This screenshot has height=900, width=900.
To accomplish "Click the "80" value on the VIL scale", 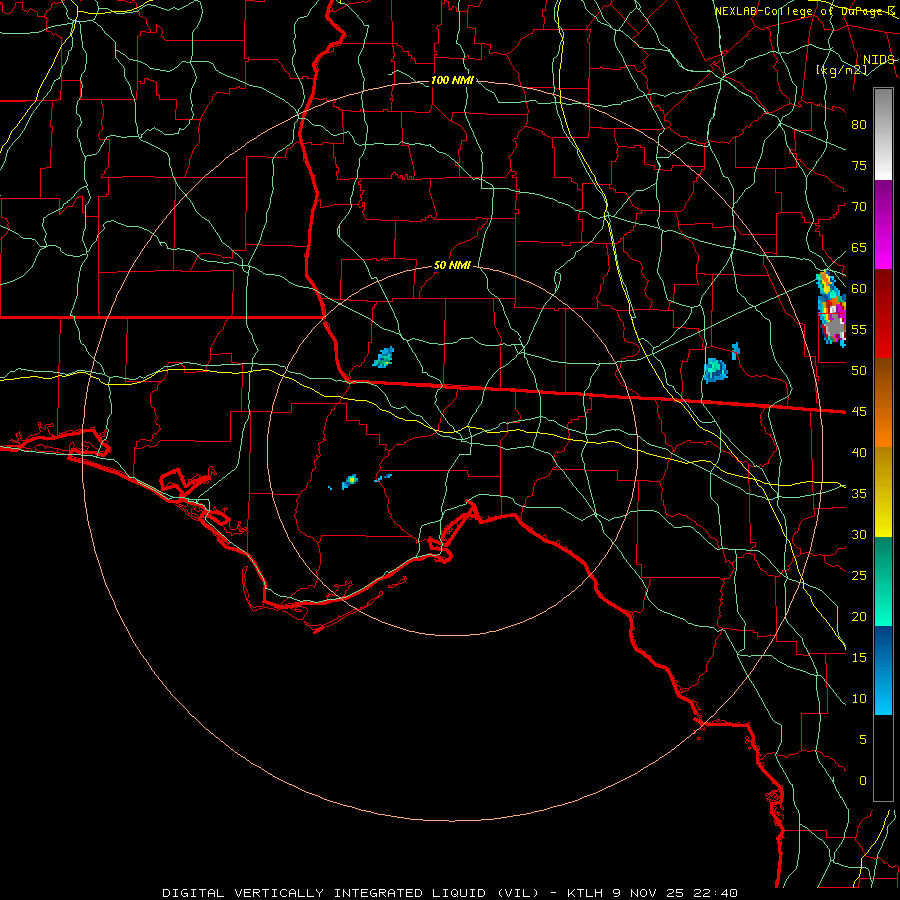I will tap(859, 125).
